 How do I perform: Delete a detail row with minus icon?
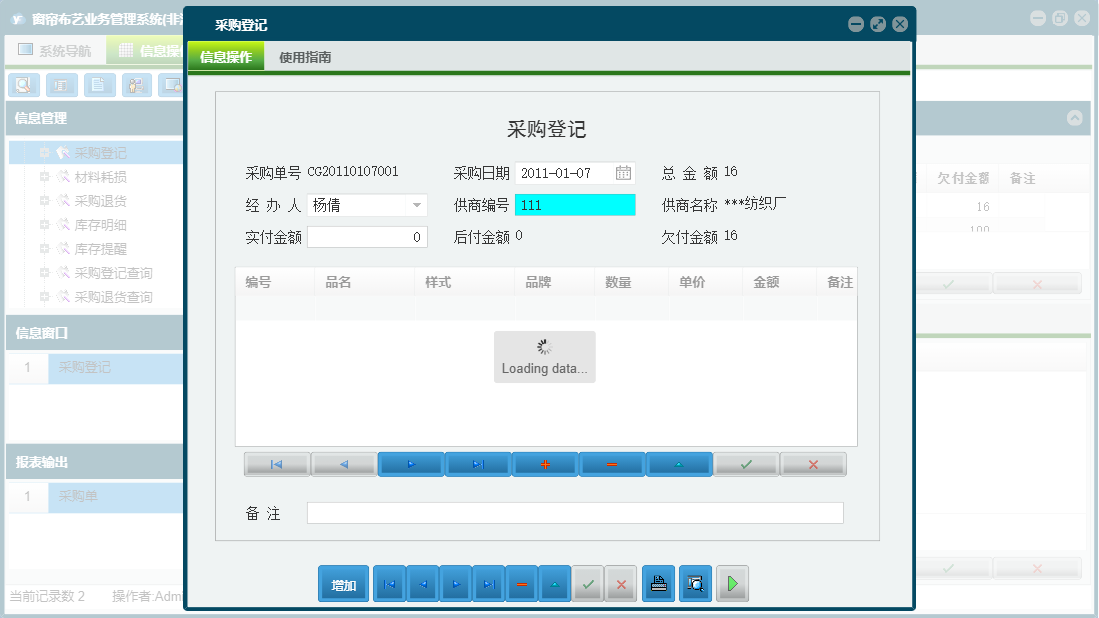tap(611, 464)
